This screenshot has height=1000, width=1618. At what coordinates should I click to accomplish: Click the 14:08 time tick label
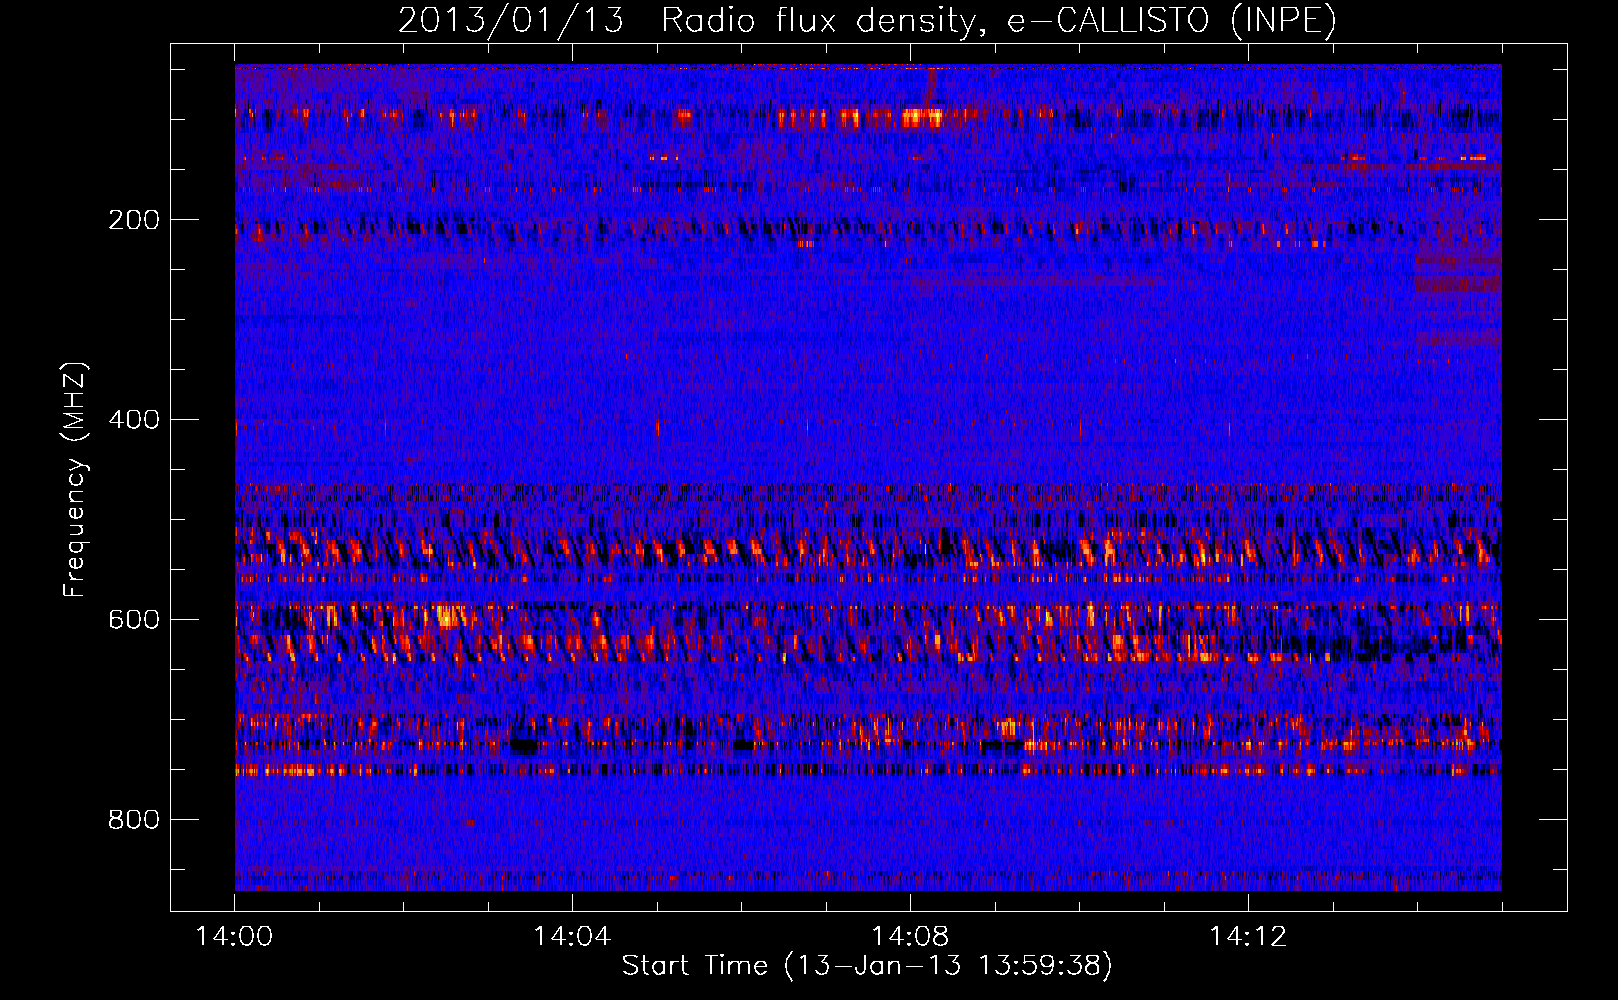(x=910, y=936)
